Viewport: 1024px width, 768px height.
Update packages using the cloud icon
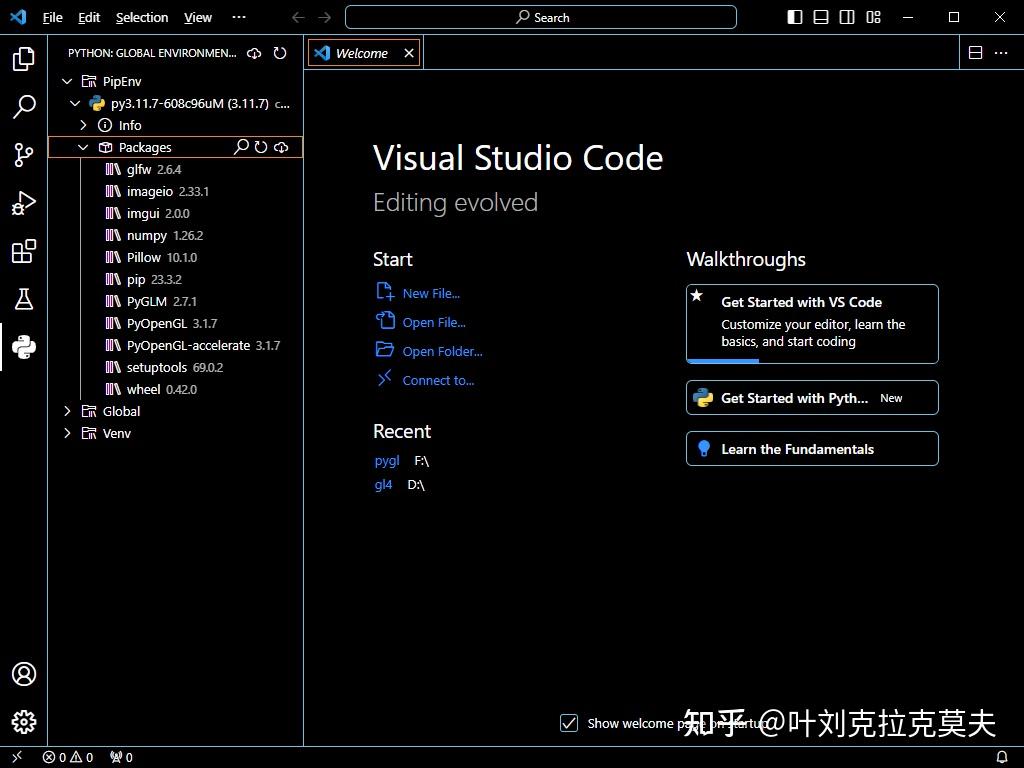coord(282,147)
